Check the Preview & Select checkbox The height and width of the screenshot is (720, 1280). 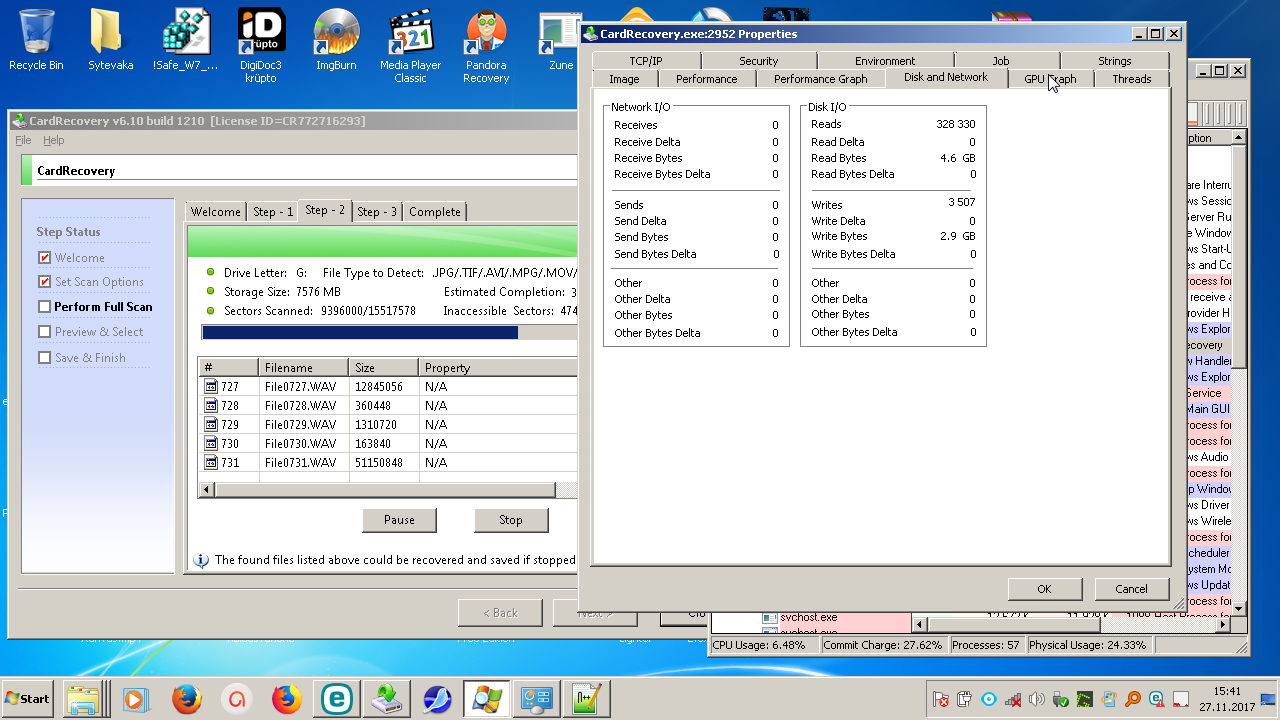[44, 332]
